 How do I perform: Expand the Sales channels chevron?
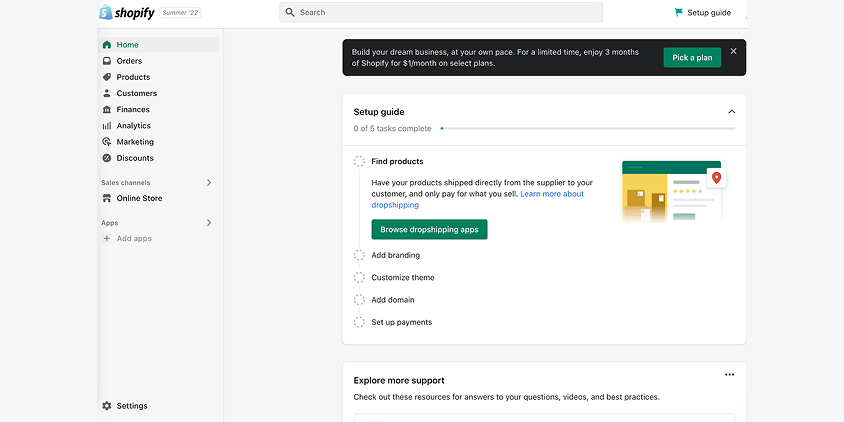(x=209, y=182)
